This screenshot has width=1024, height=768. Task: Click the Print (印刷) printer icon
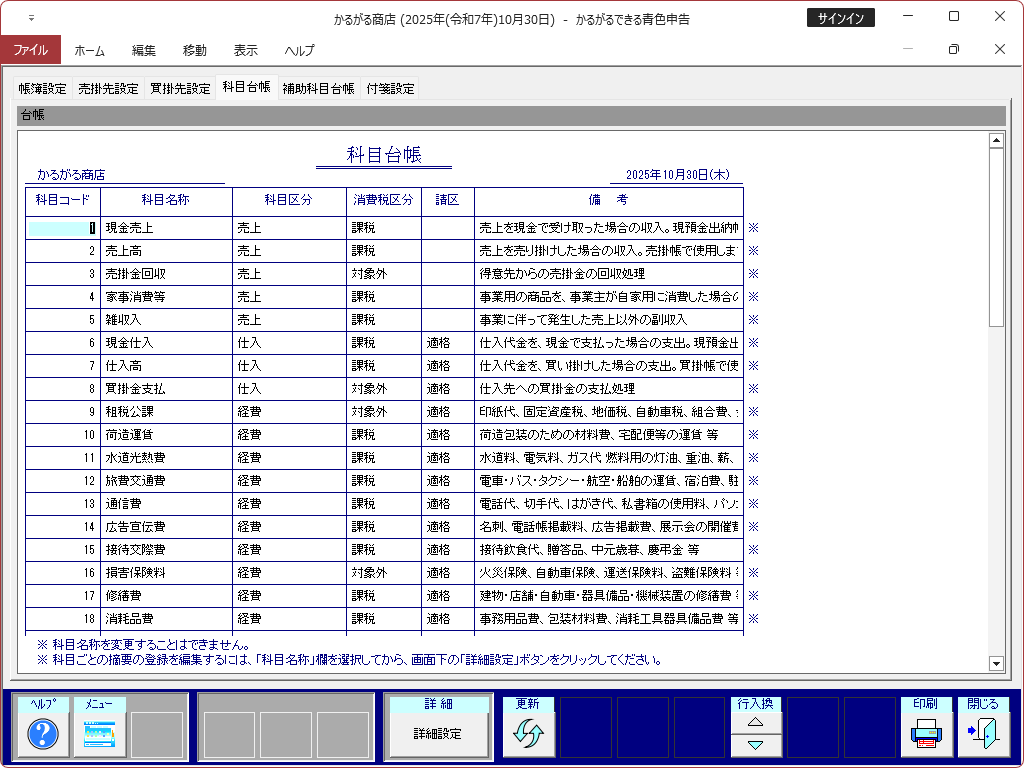coord(926,735)
